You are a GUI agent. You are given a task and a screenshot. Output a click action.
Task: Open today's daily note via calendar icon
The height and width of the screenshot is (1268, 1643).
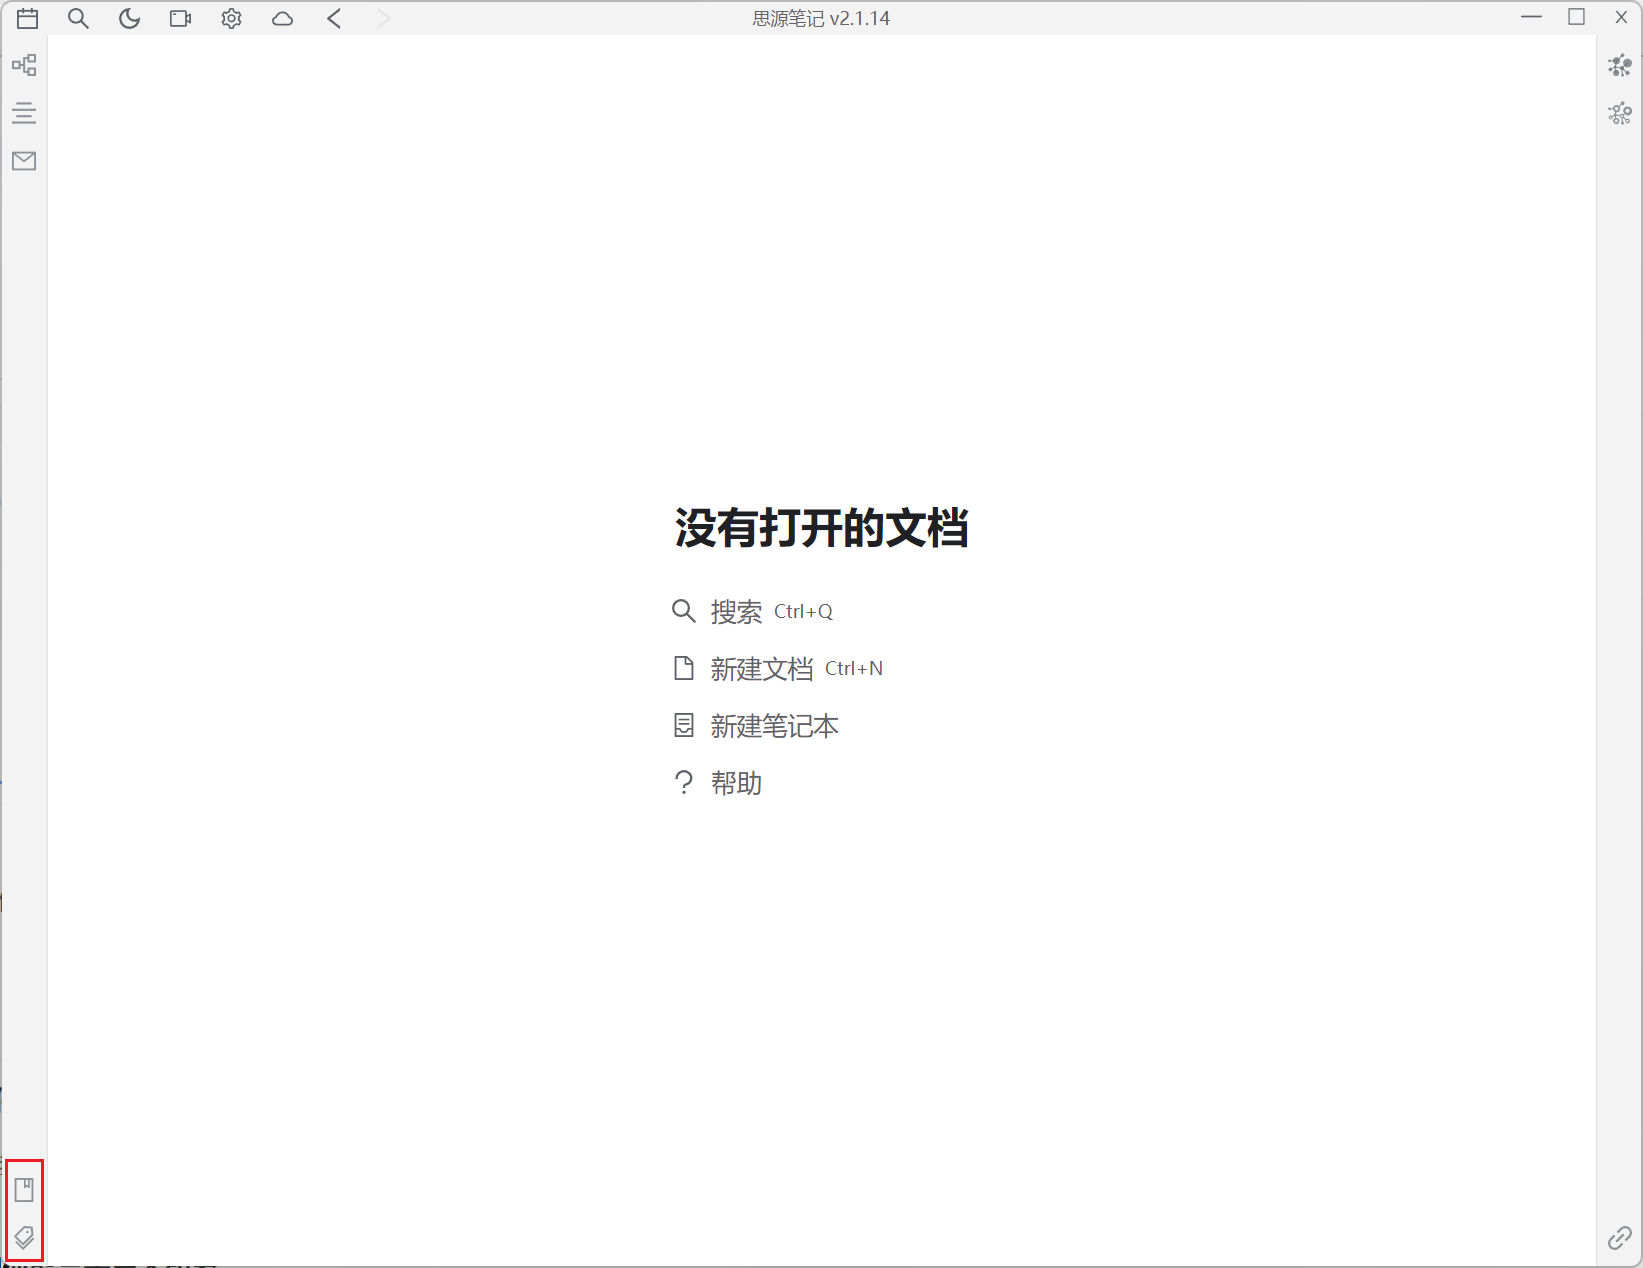[x=28, y=18]
